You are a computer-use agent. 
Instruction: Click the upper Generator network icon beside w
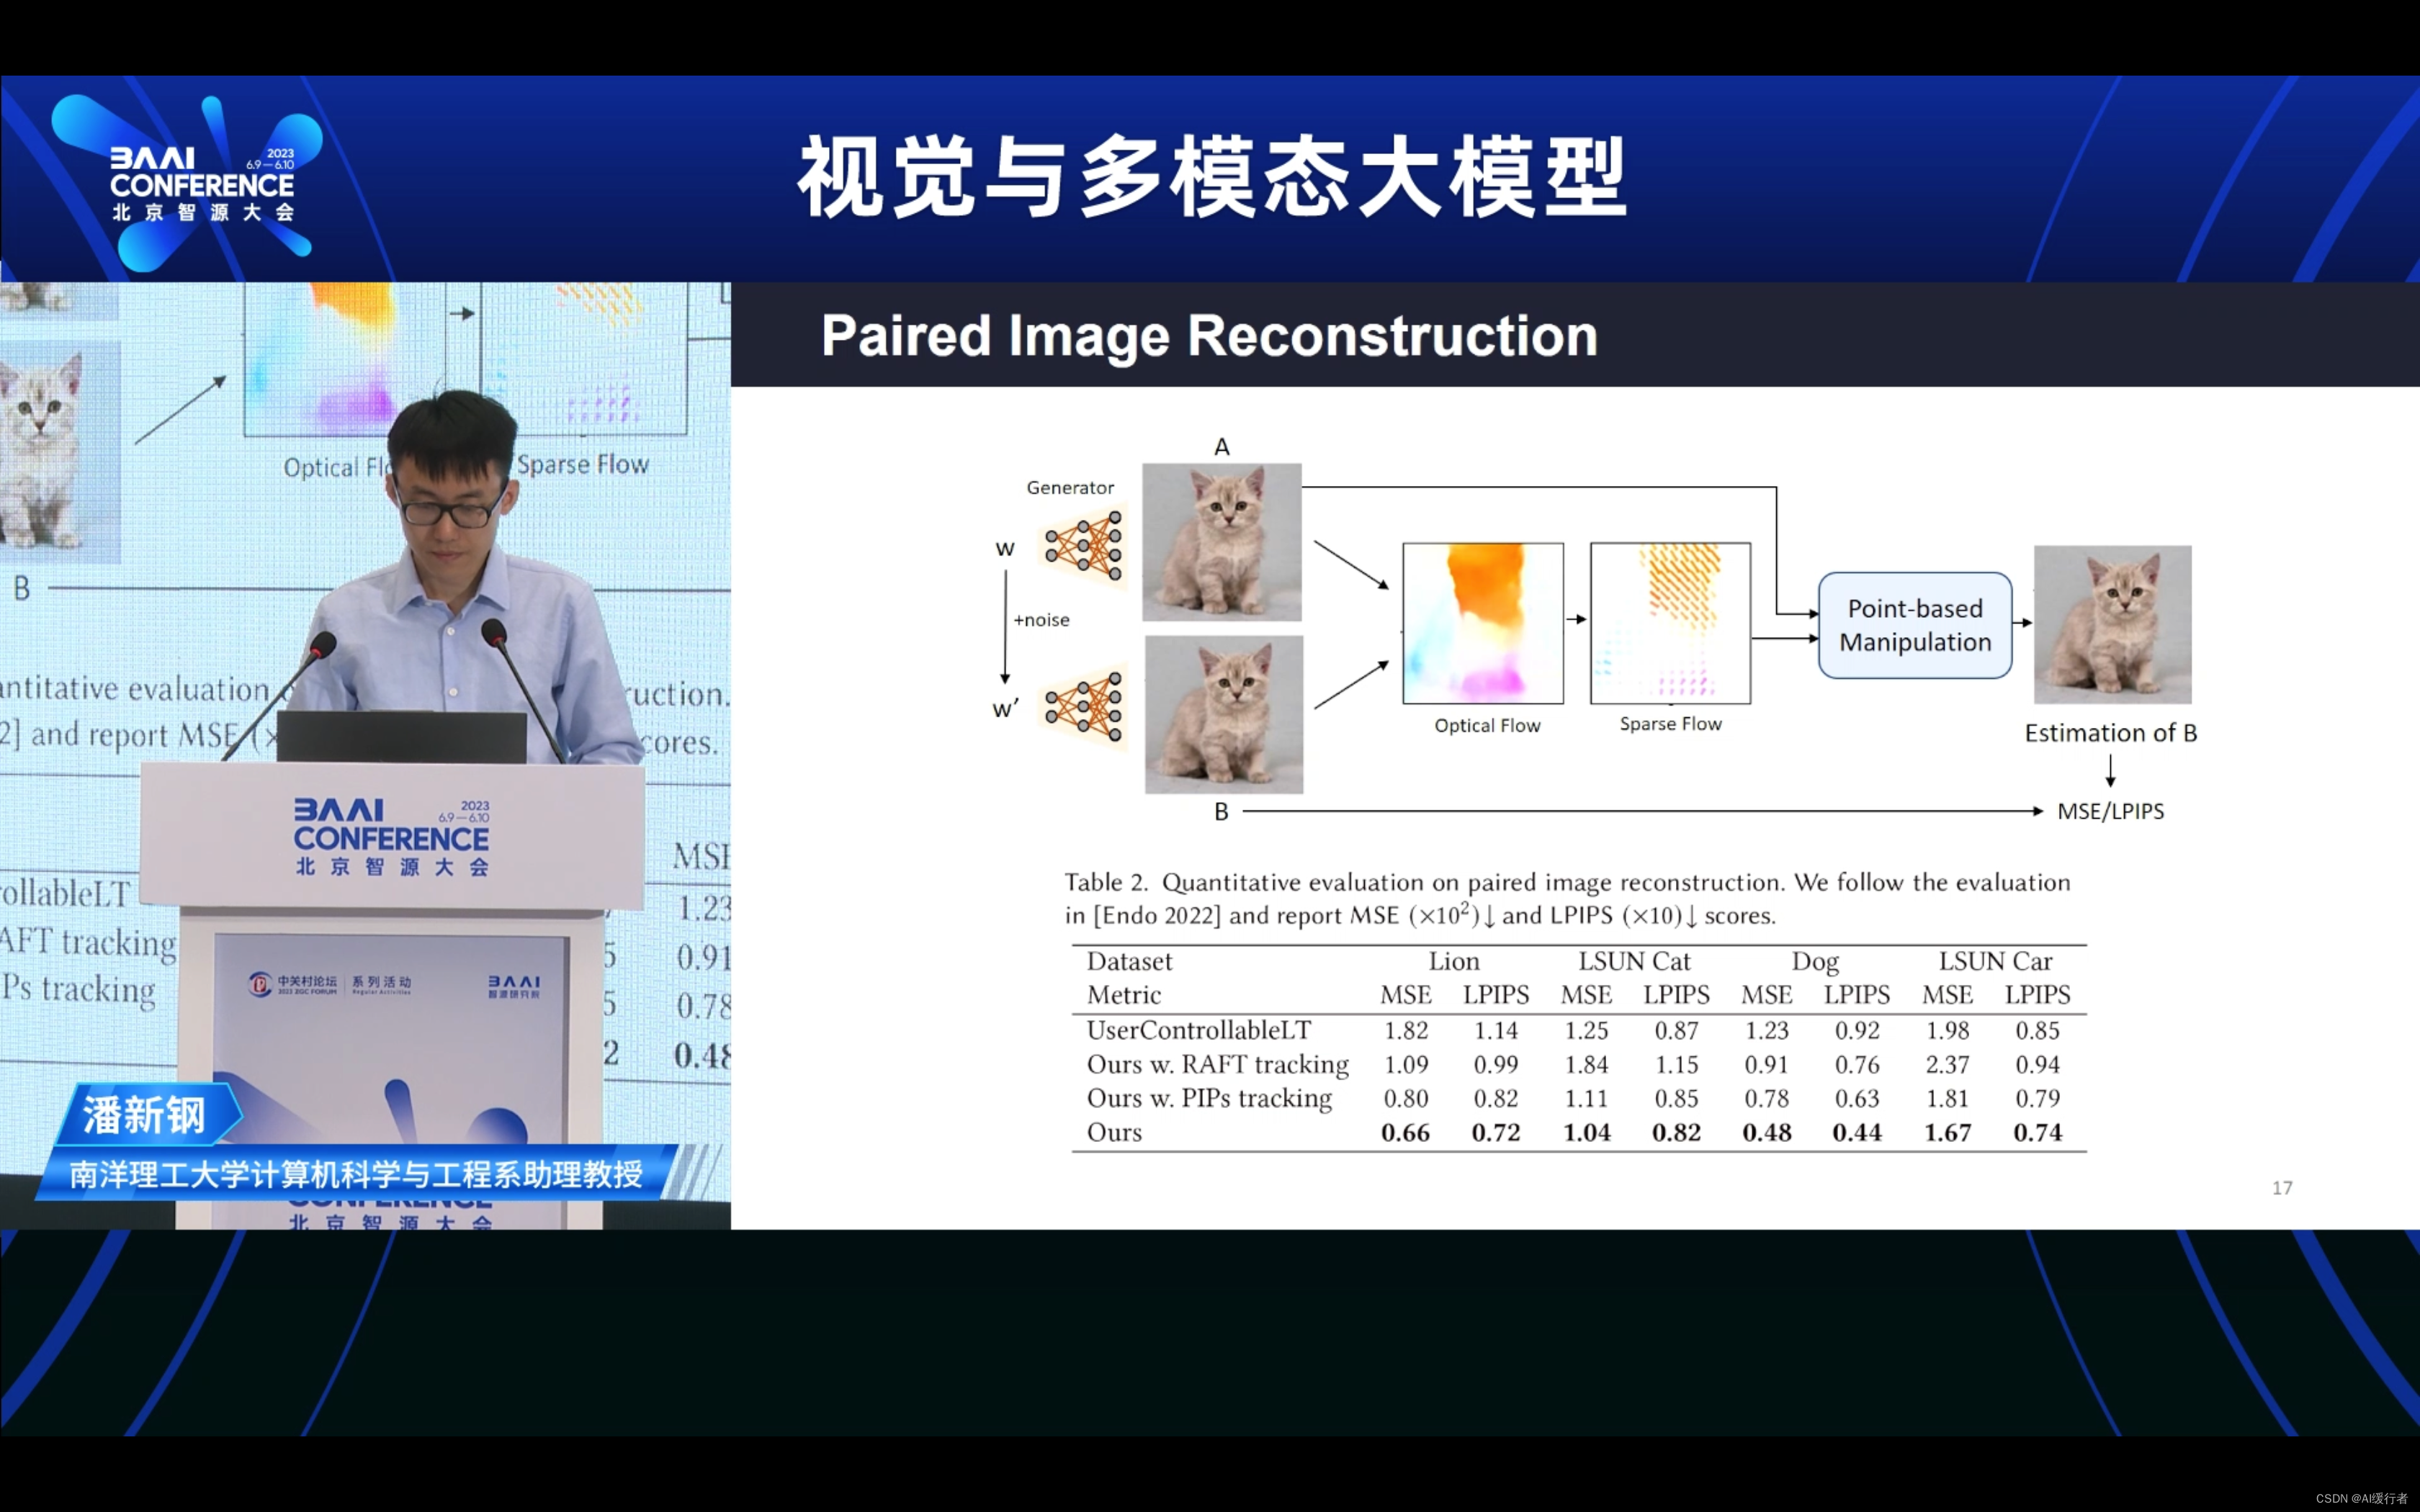pos(1083,546)
